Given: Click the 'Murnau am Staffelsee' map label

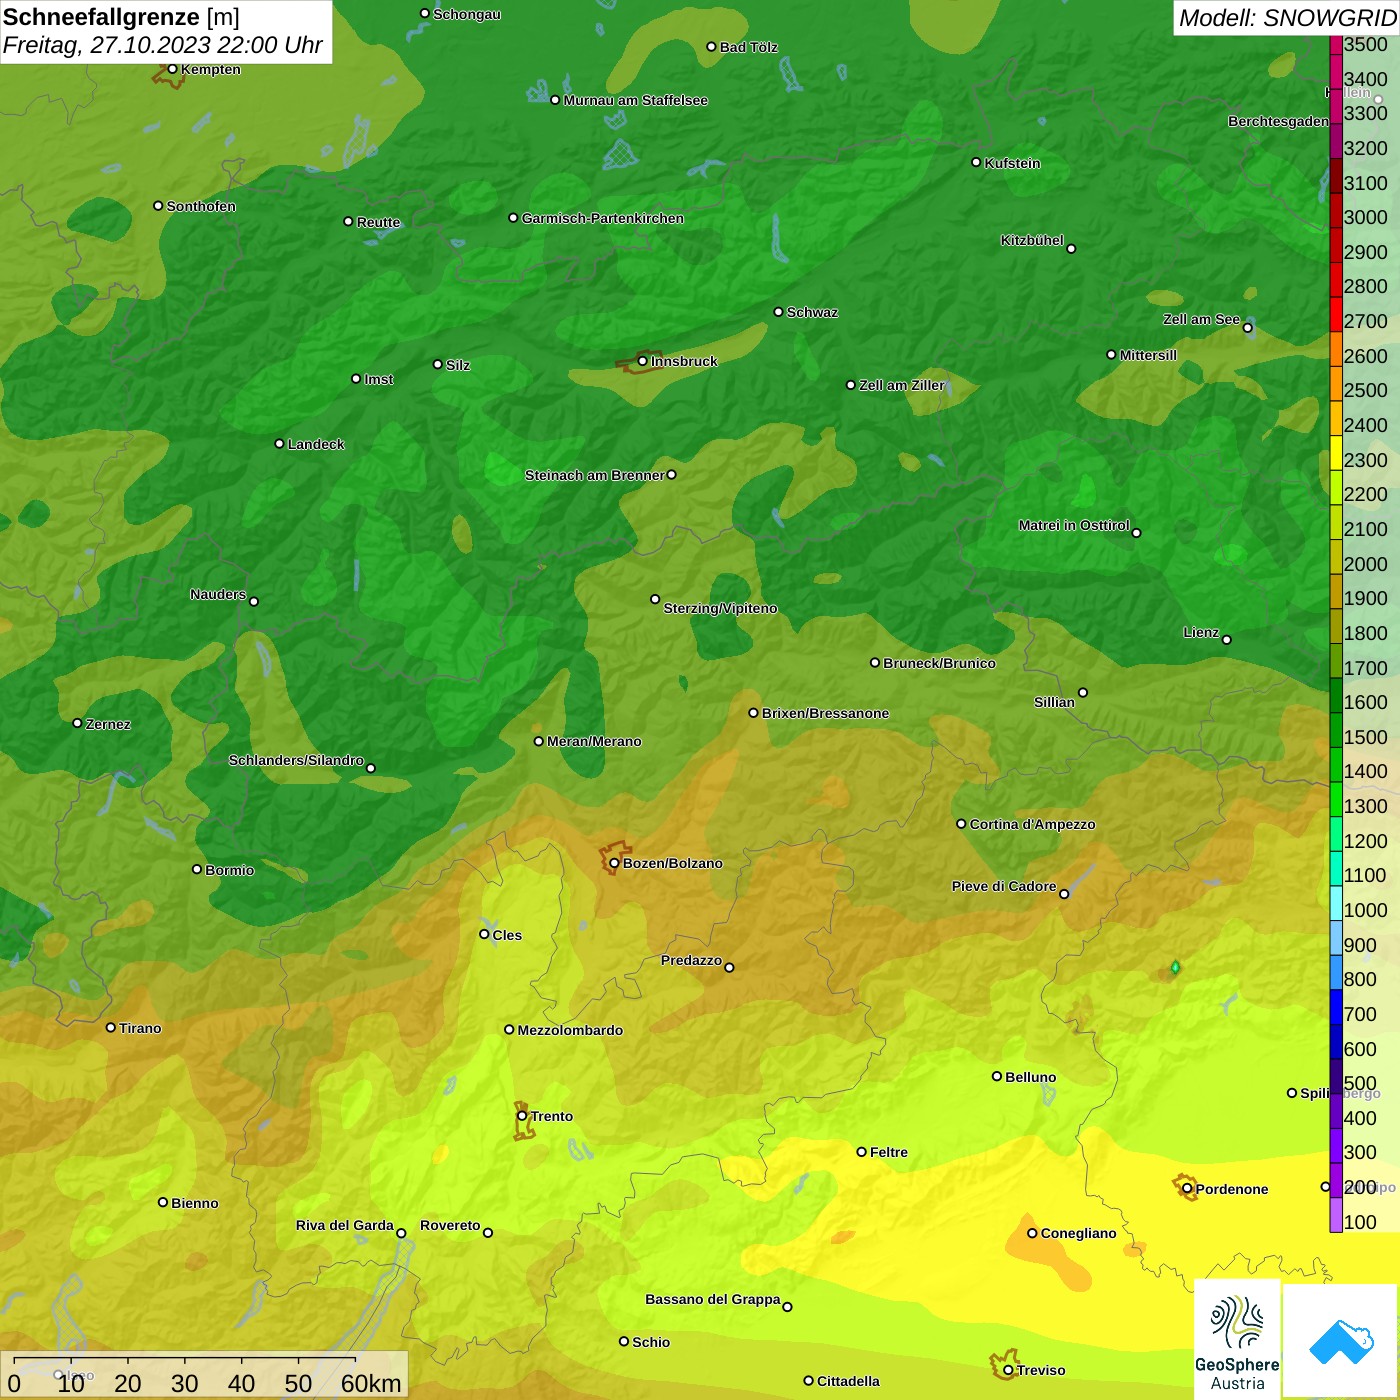Looking at the screenshot, I should (636, 100).
